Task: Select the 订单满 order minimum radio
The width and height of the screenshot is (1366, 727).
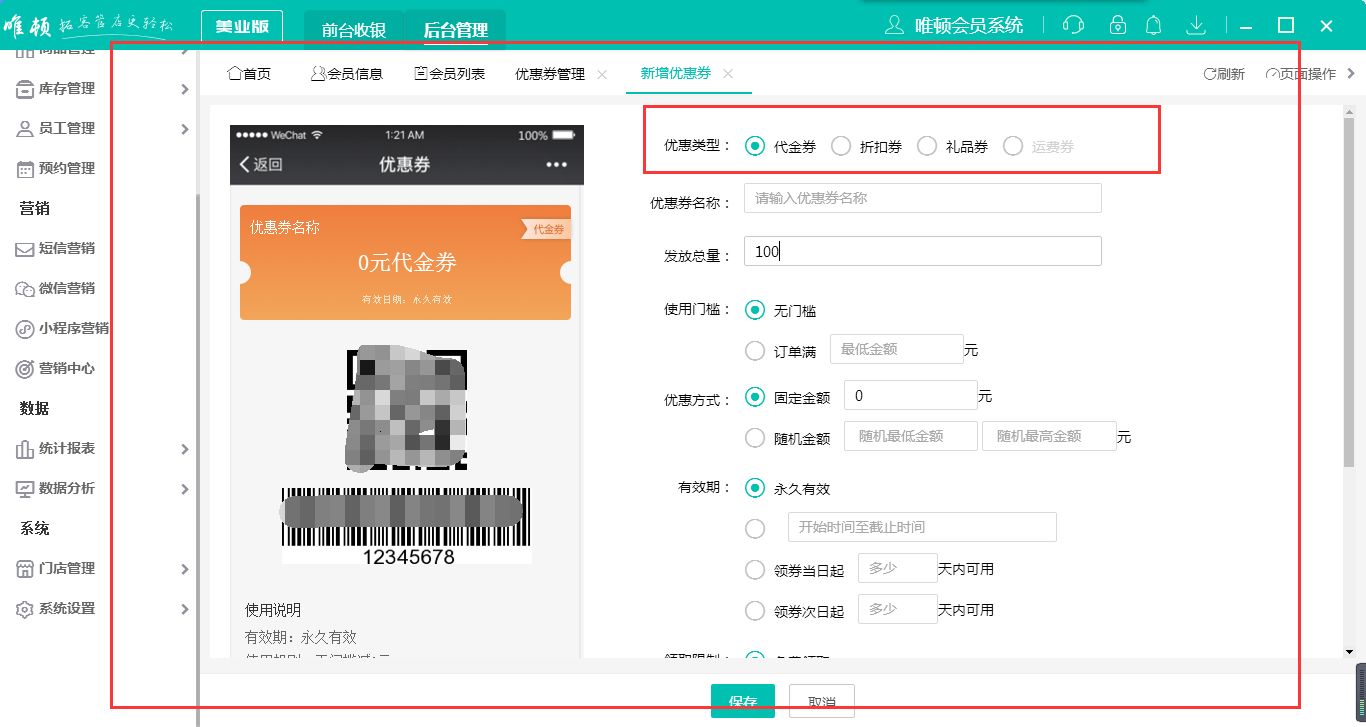Action: tap(755, 351)
